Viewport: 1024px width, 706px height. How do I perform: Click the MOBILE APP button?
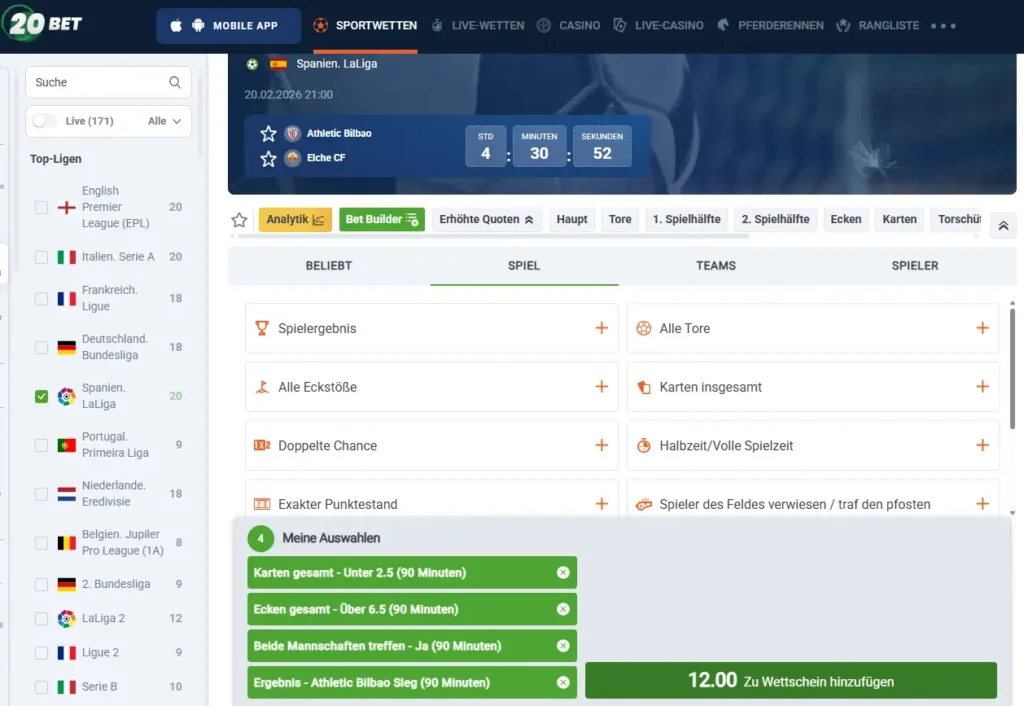point(228,25)
